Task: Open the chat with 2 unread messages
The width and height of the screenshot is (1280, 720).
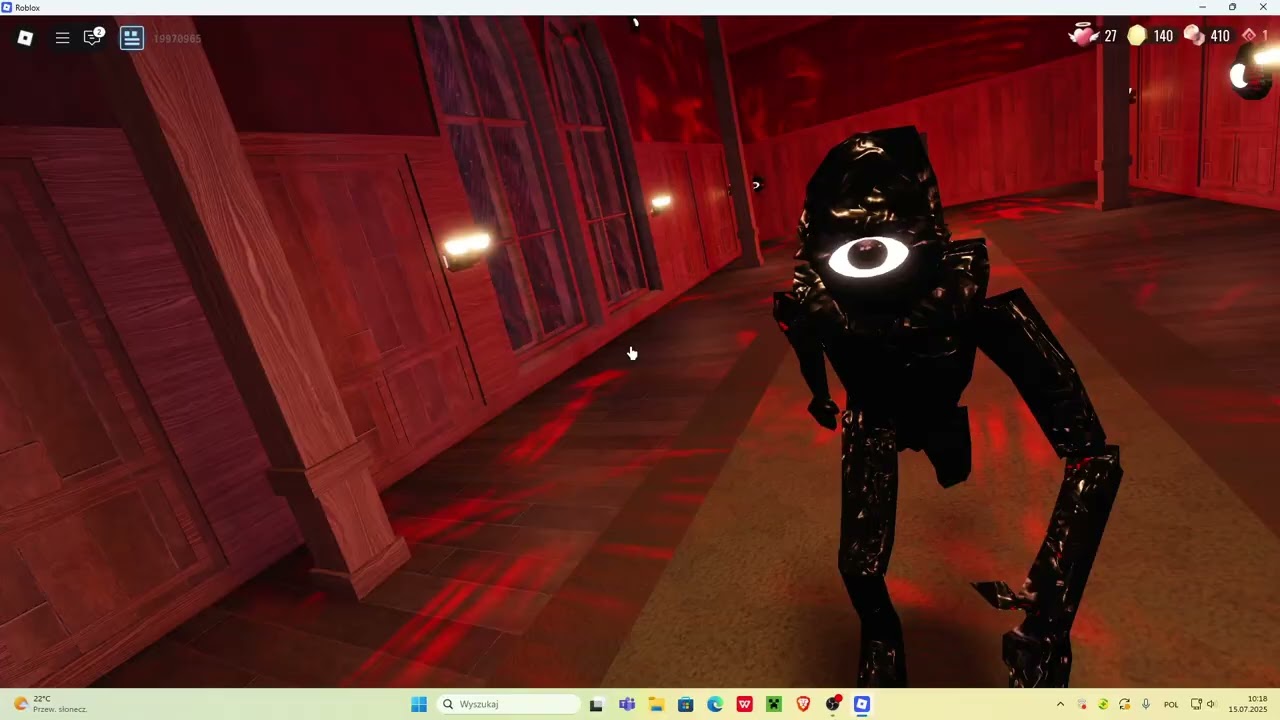Action: 93,38
